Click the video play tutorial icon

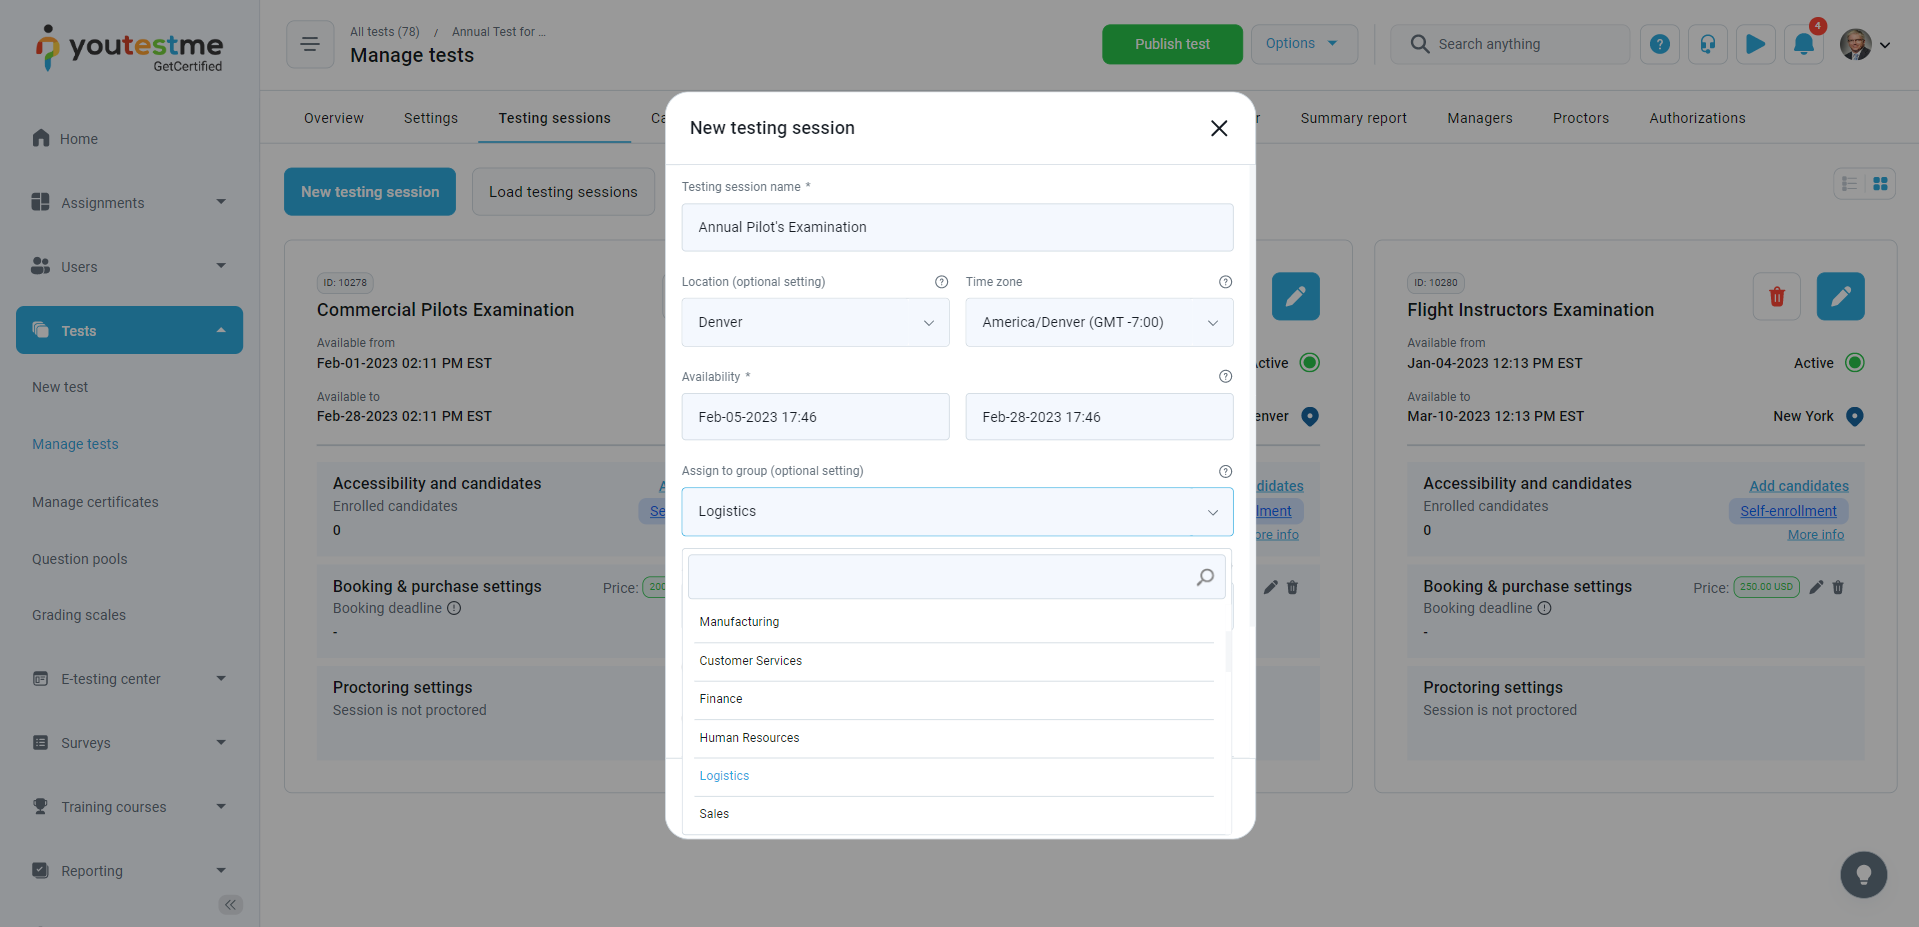pyautogui.click(x=1755, y=45)
